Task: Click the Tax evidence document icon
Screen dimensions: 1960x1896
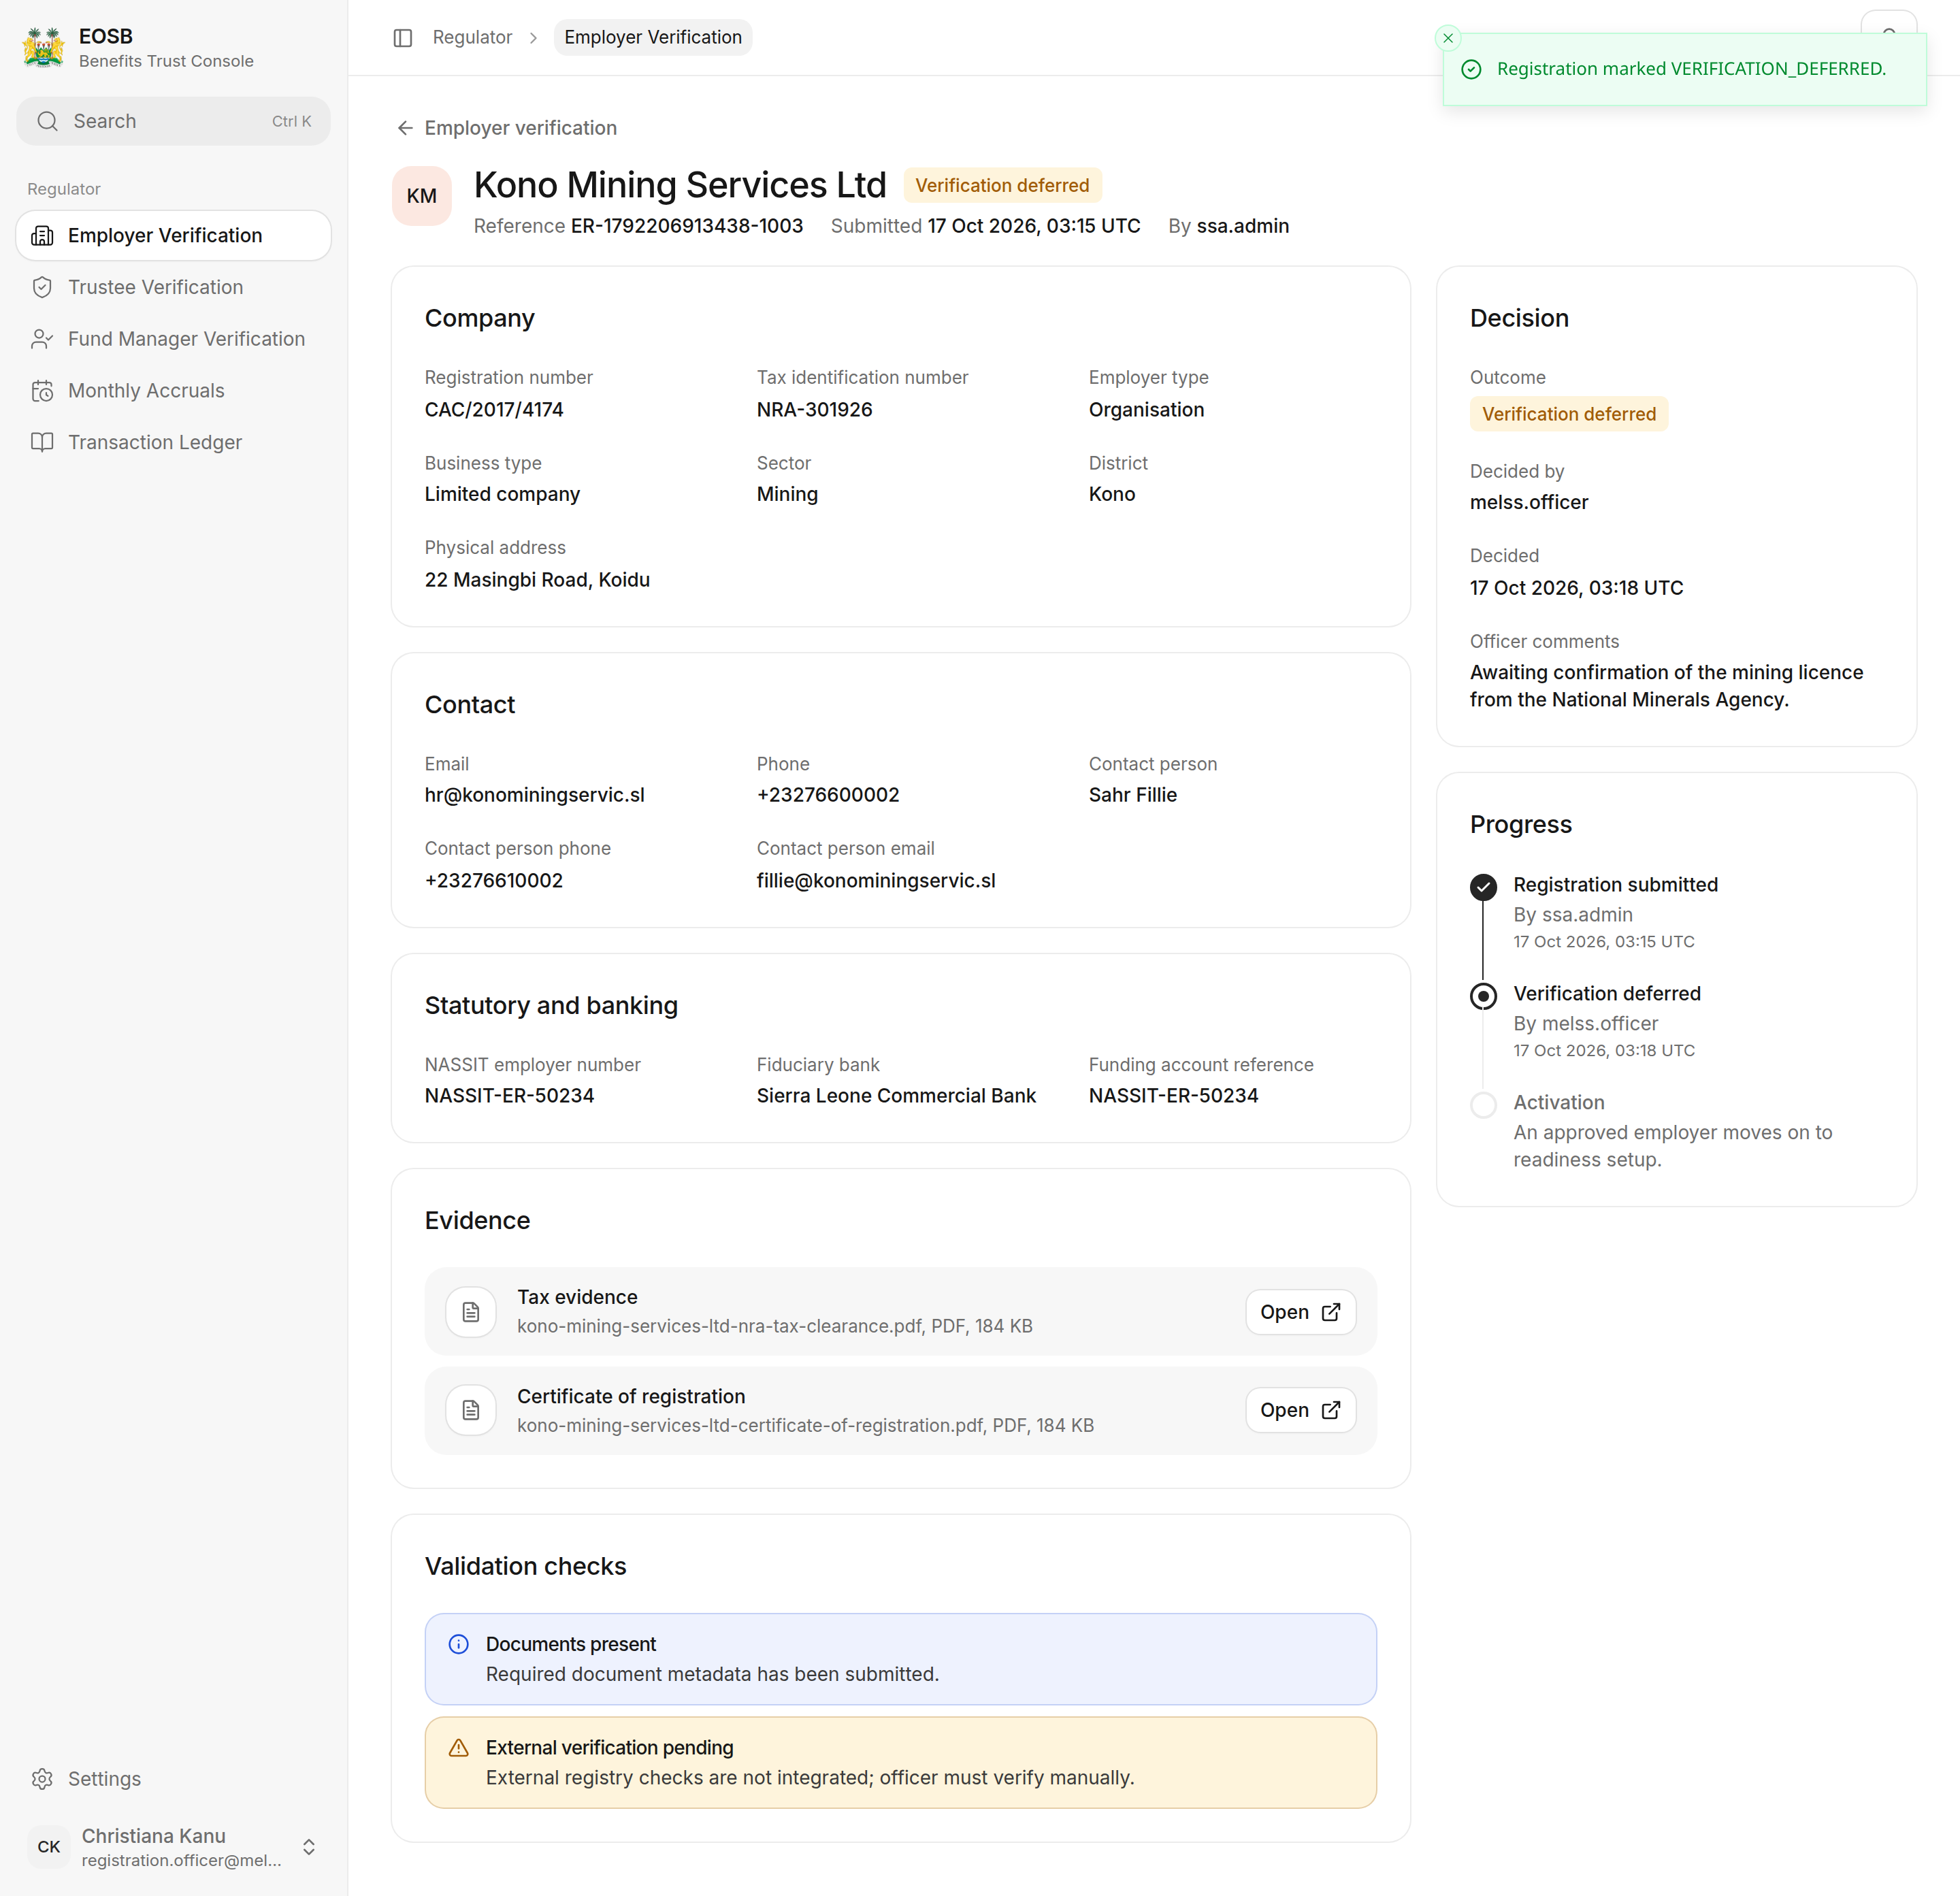Action: (x=471, y=1312)
